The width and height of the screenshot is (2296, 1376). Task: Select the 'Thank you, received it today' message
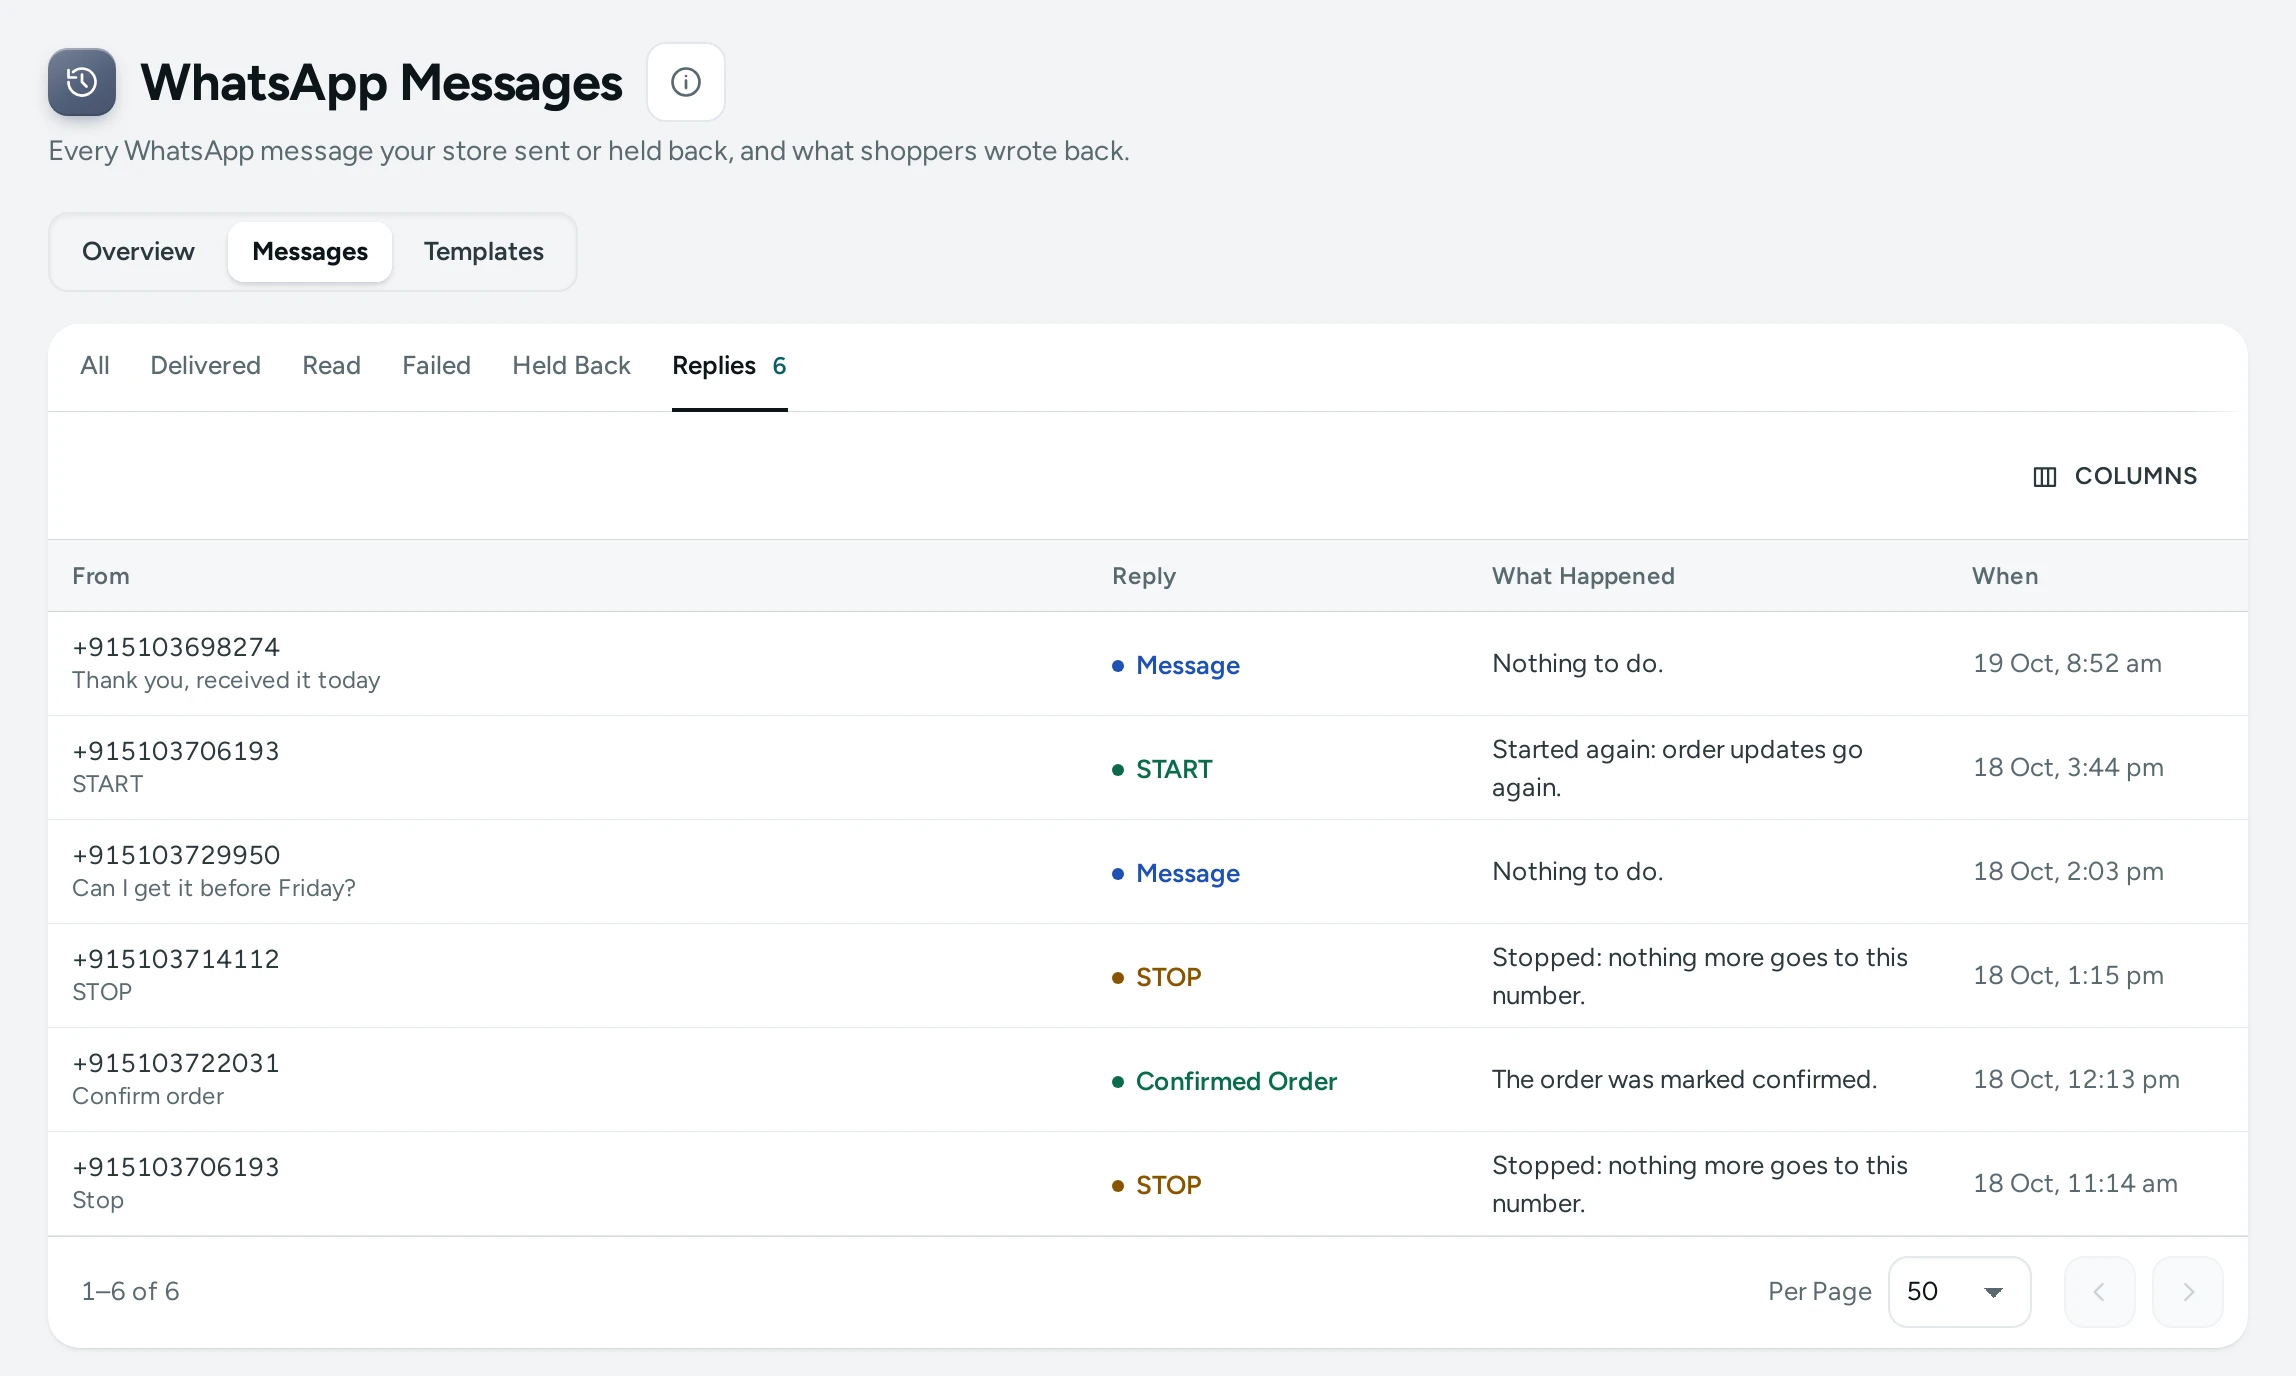click(226, 681)
